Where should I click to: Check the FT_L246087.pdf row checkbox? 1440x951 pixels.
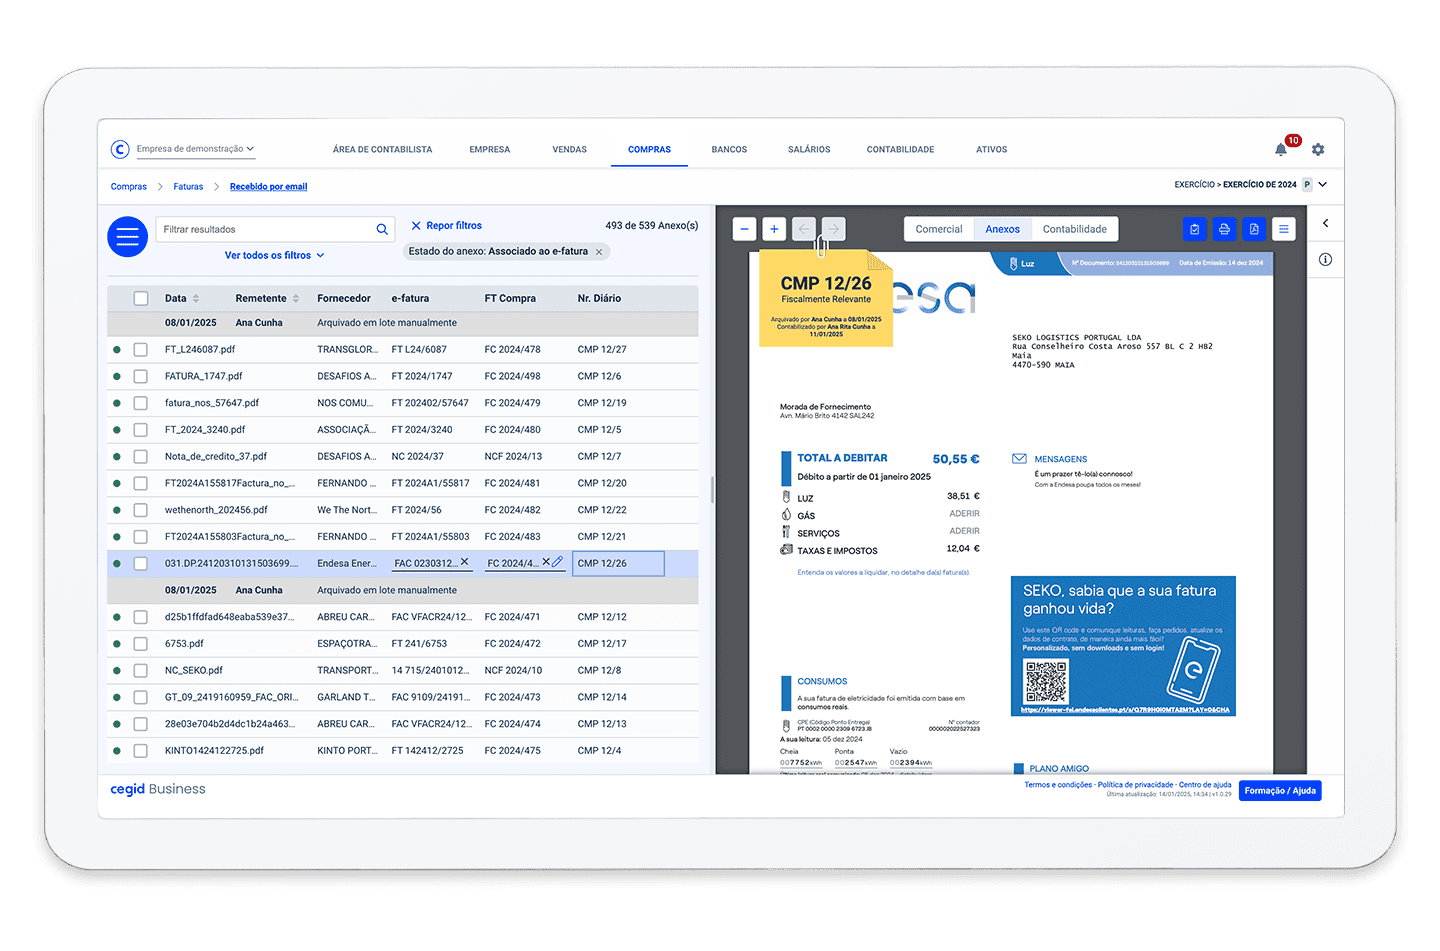pyautogui.click(x=141, y=349)
